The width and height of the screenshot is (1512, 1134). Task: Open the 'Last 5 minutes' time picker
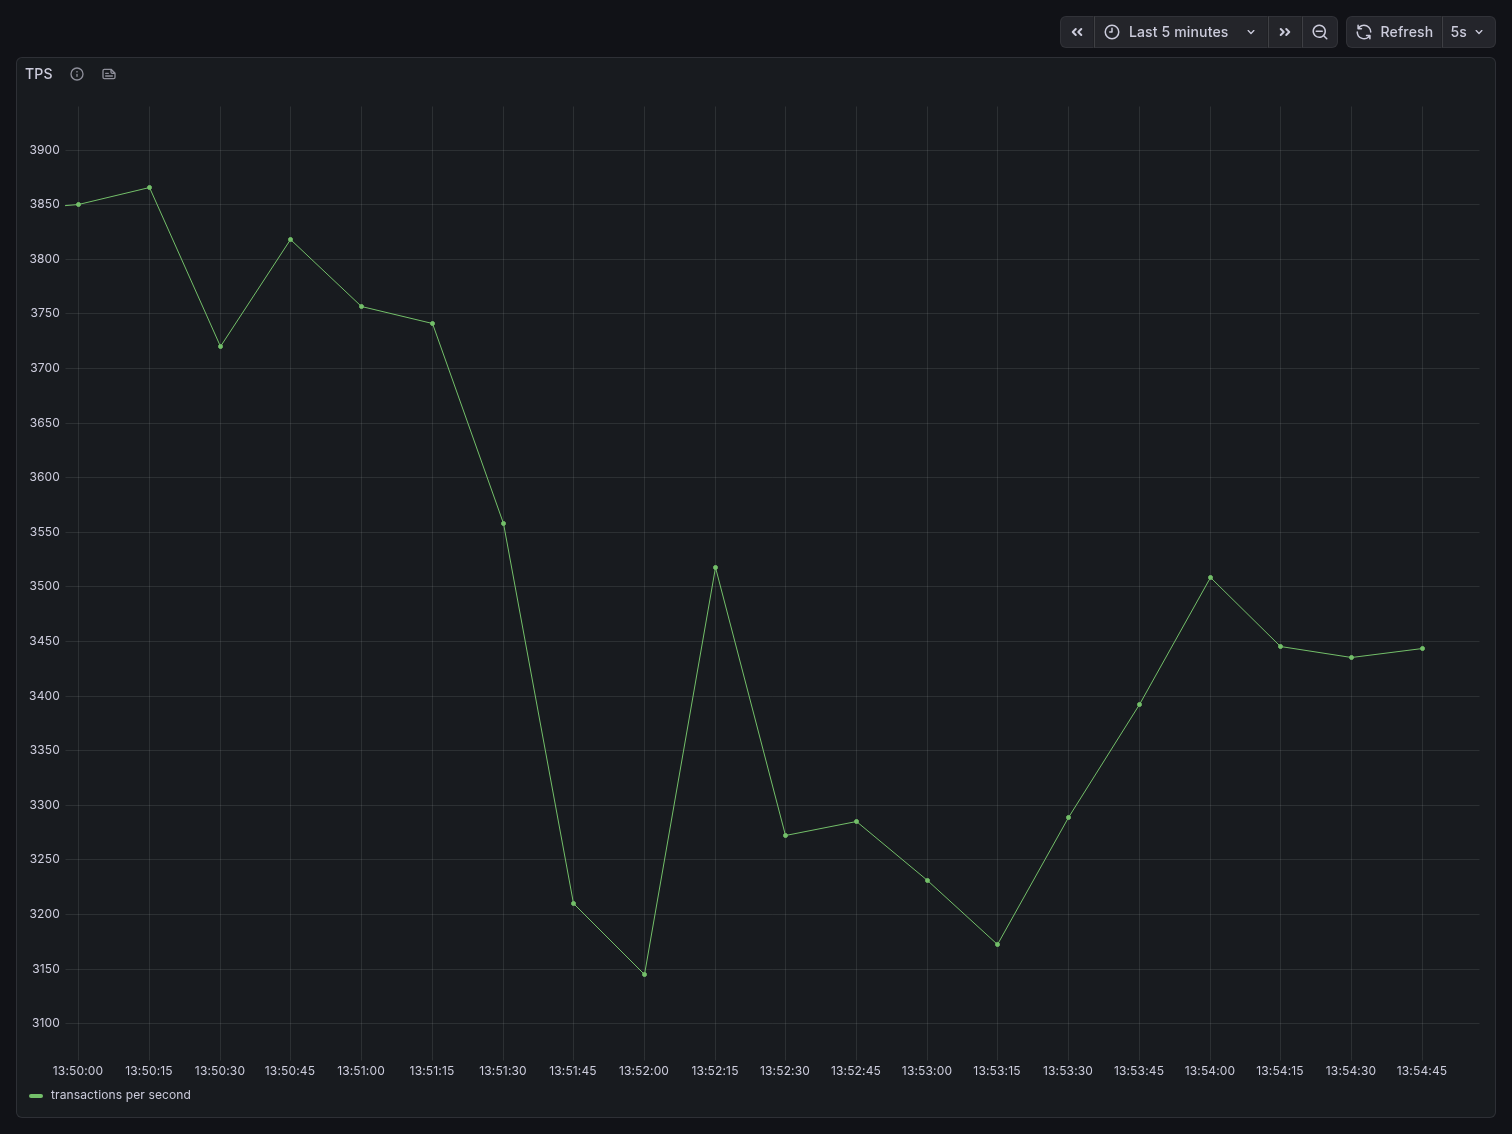(x=1180, y=32)
